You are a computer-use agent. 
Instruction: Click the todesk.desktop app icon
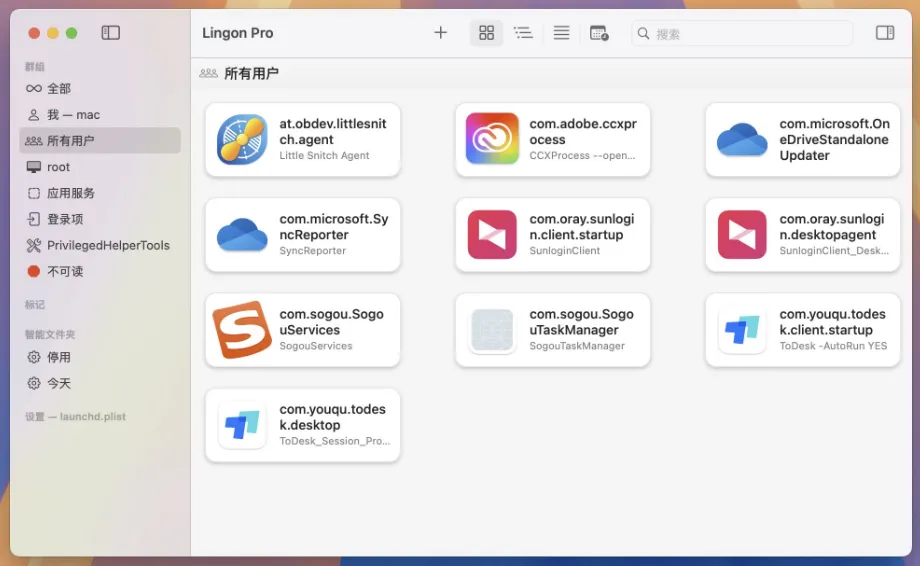pos(242,425)
